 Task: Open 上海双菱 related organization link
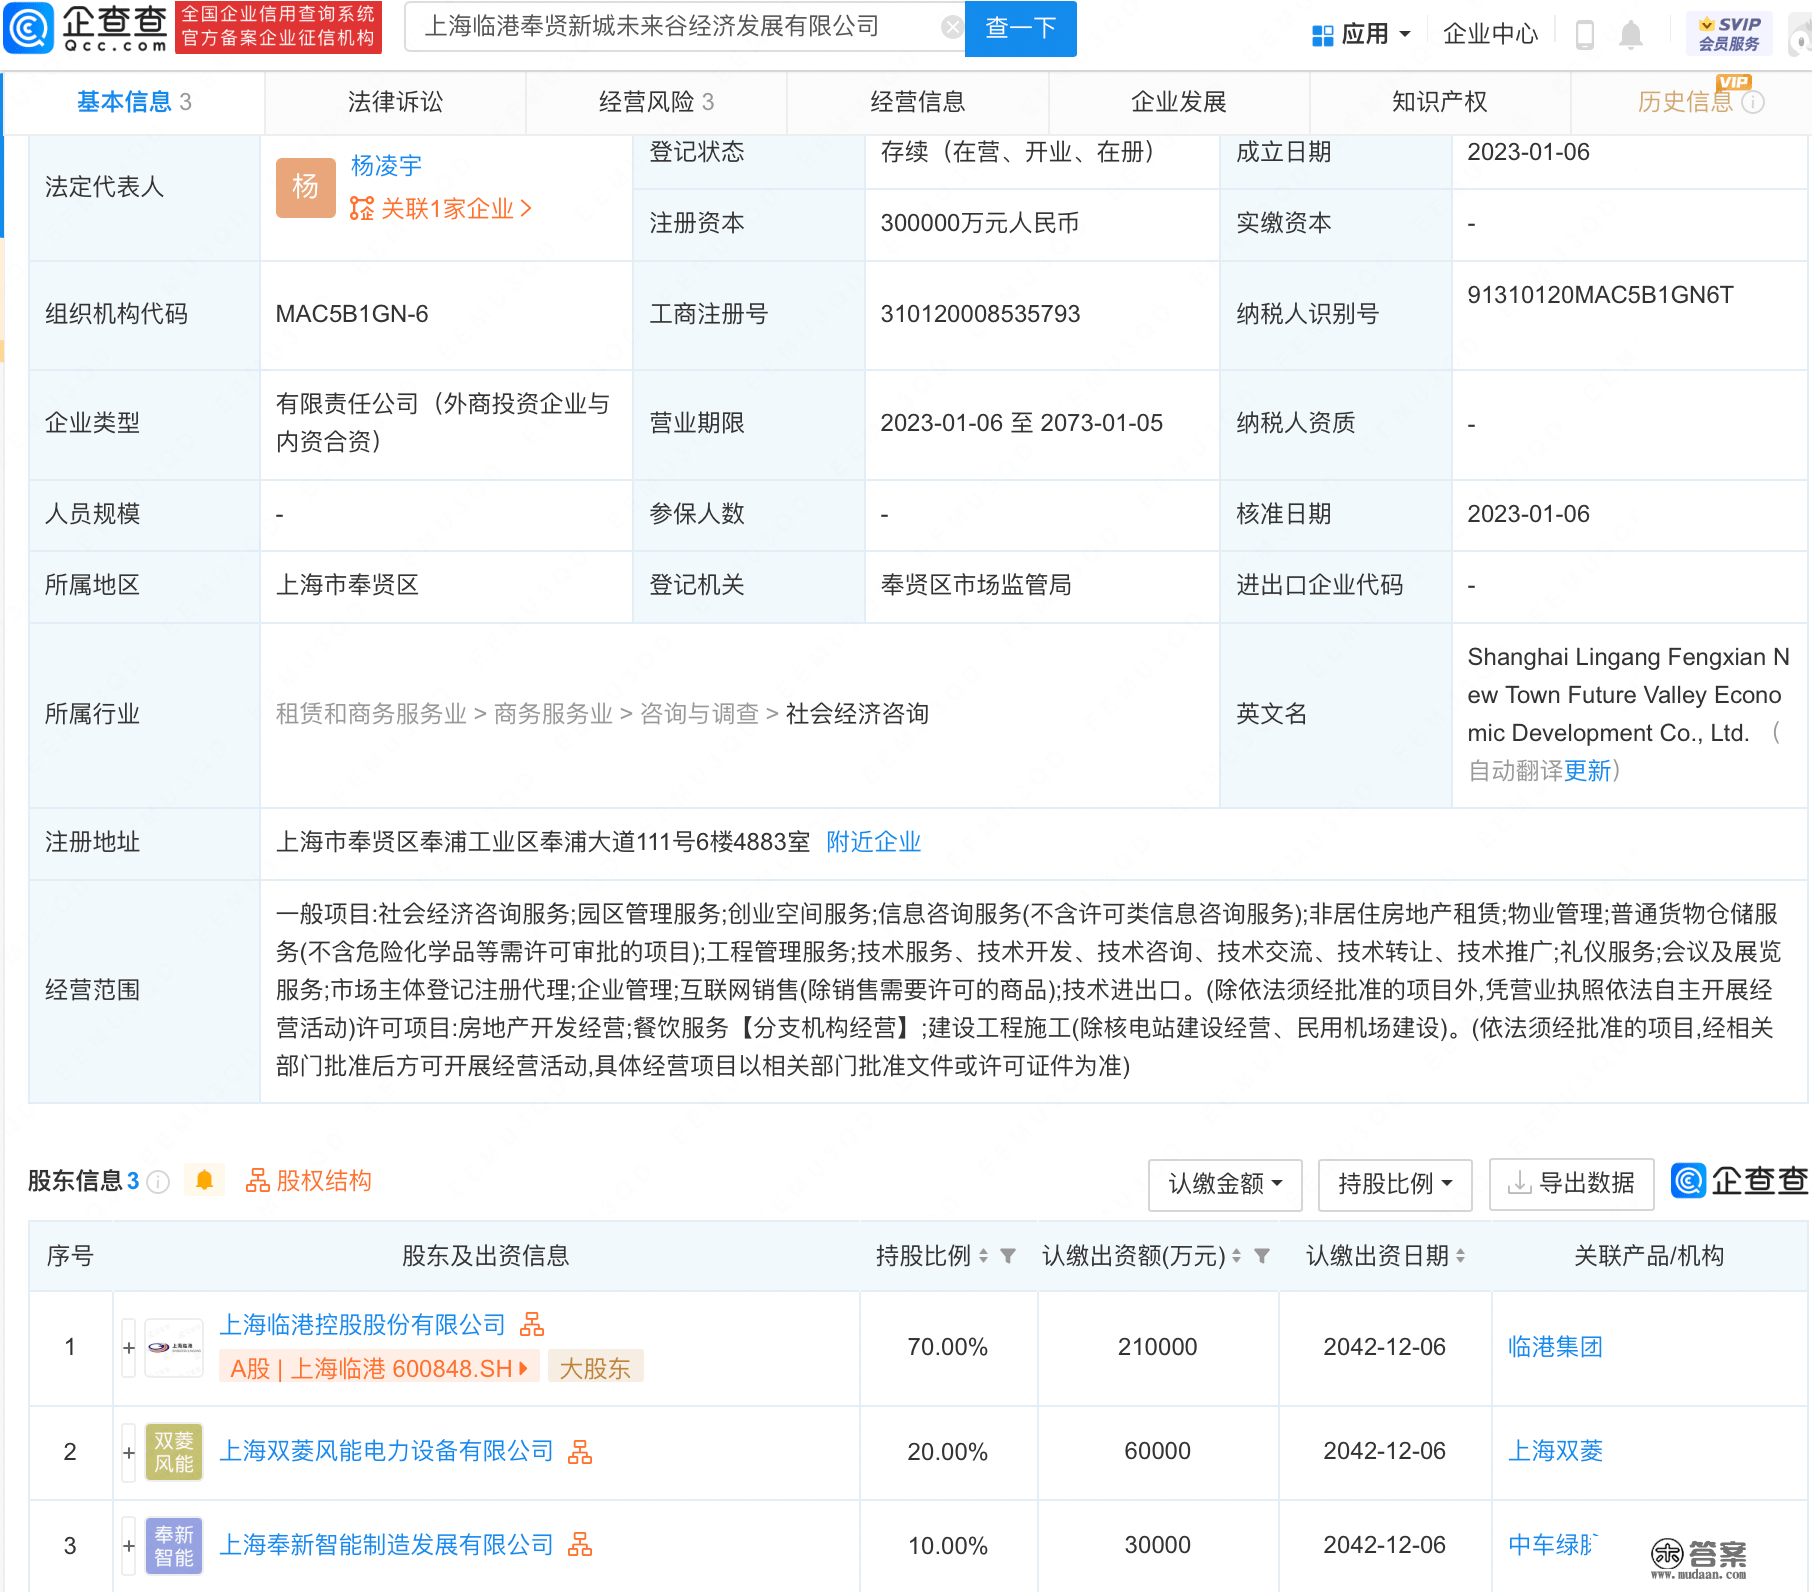1555,1451
